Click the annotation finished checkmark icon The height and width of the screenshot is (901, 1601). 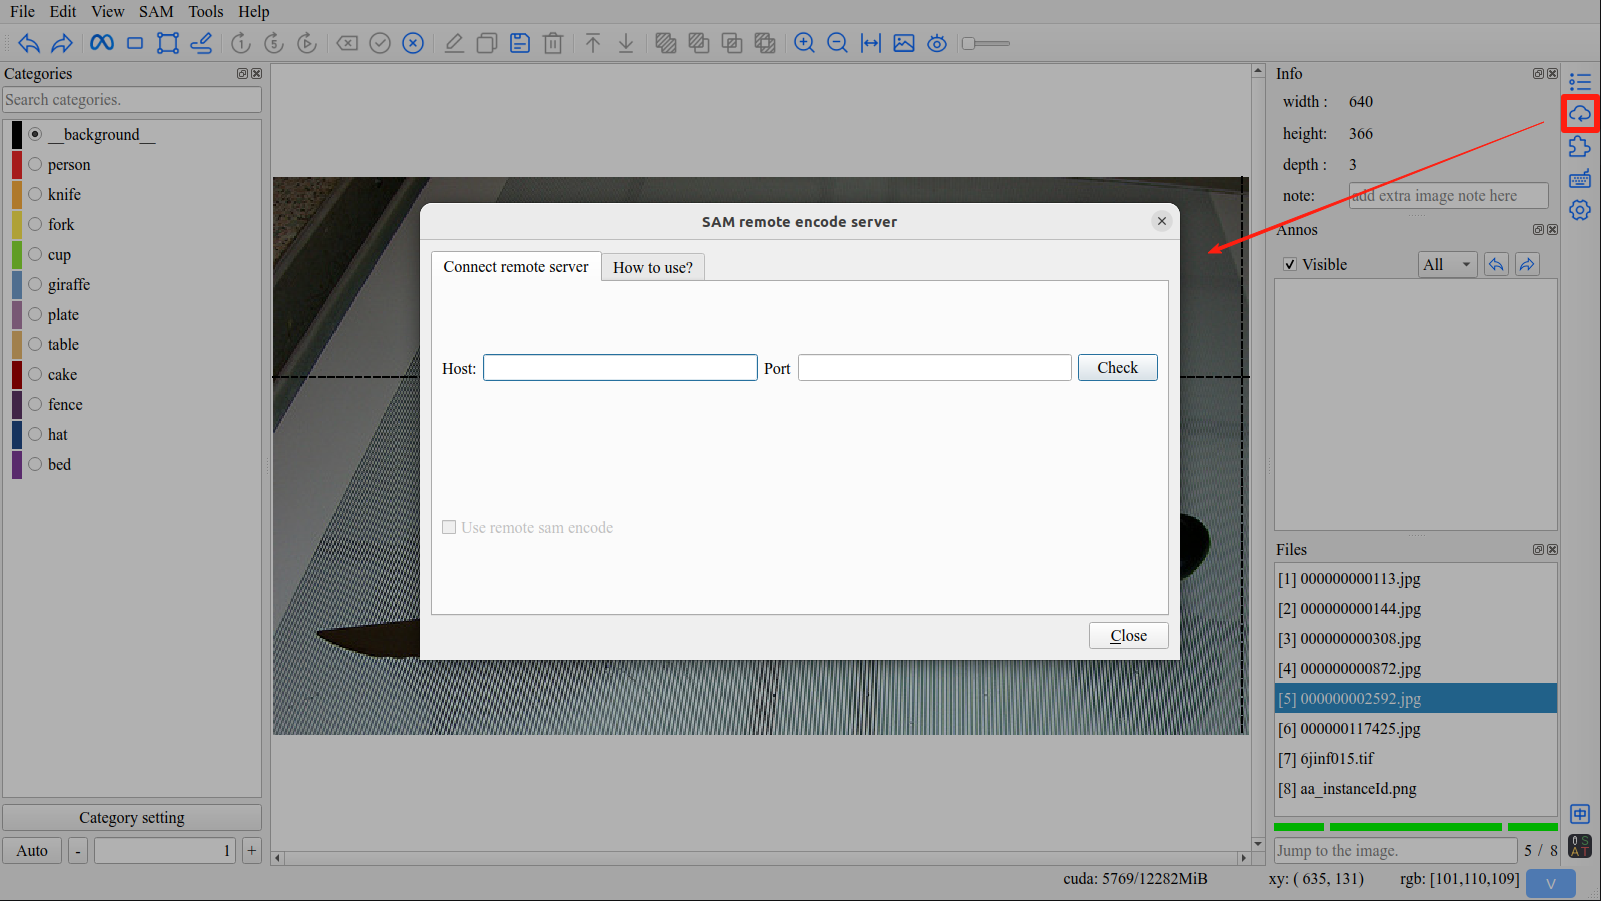tap(380, 43)
